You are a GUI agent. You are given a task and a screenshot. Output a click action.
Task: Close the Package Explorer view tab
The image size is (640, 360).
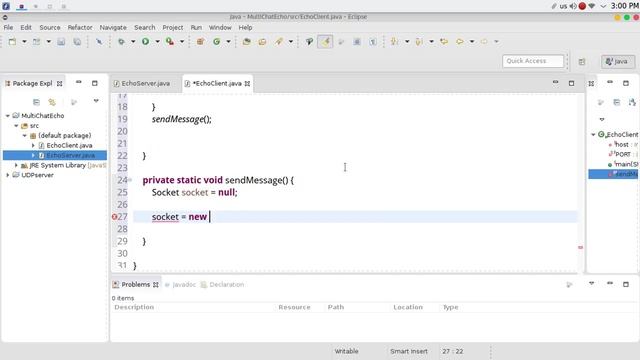[60, 84]
